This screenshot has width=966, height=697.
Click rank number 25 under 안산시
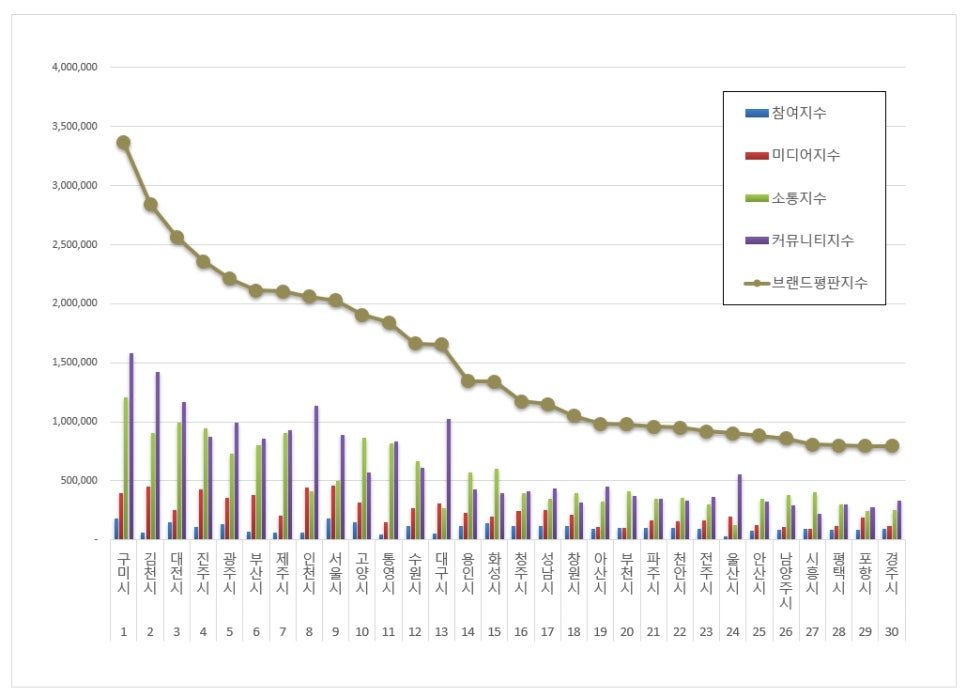(760, 632)
